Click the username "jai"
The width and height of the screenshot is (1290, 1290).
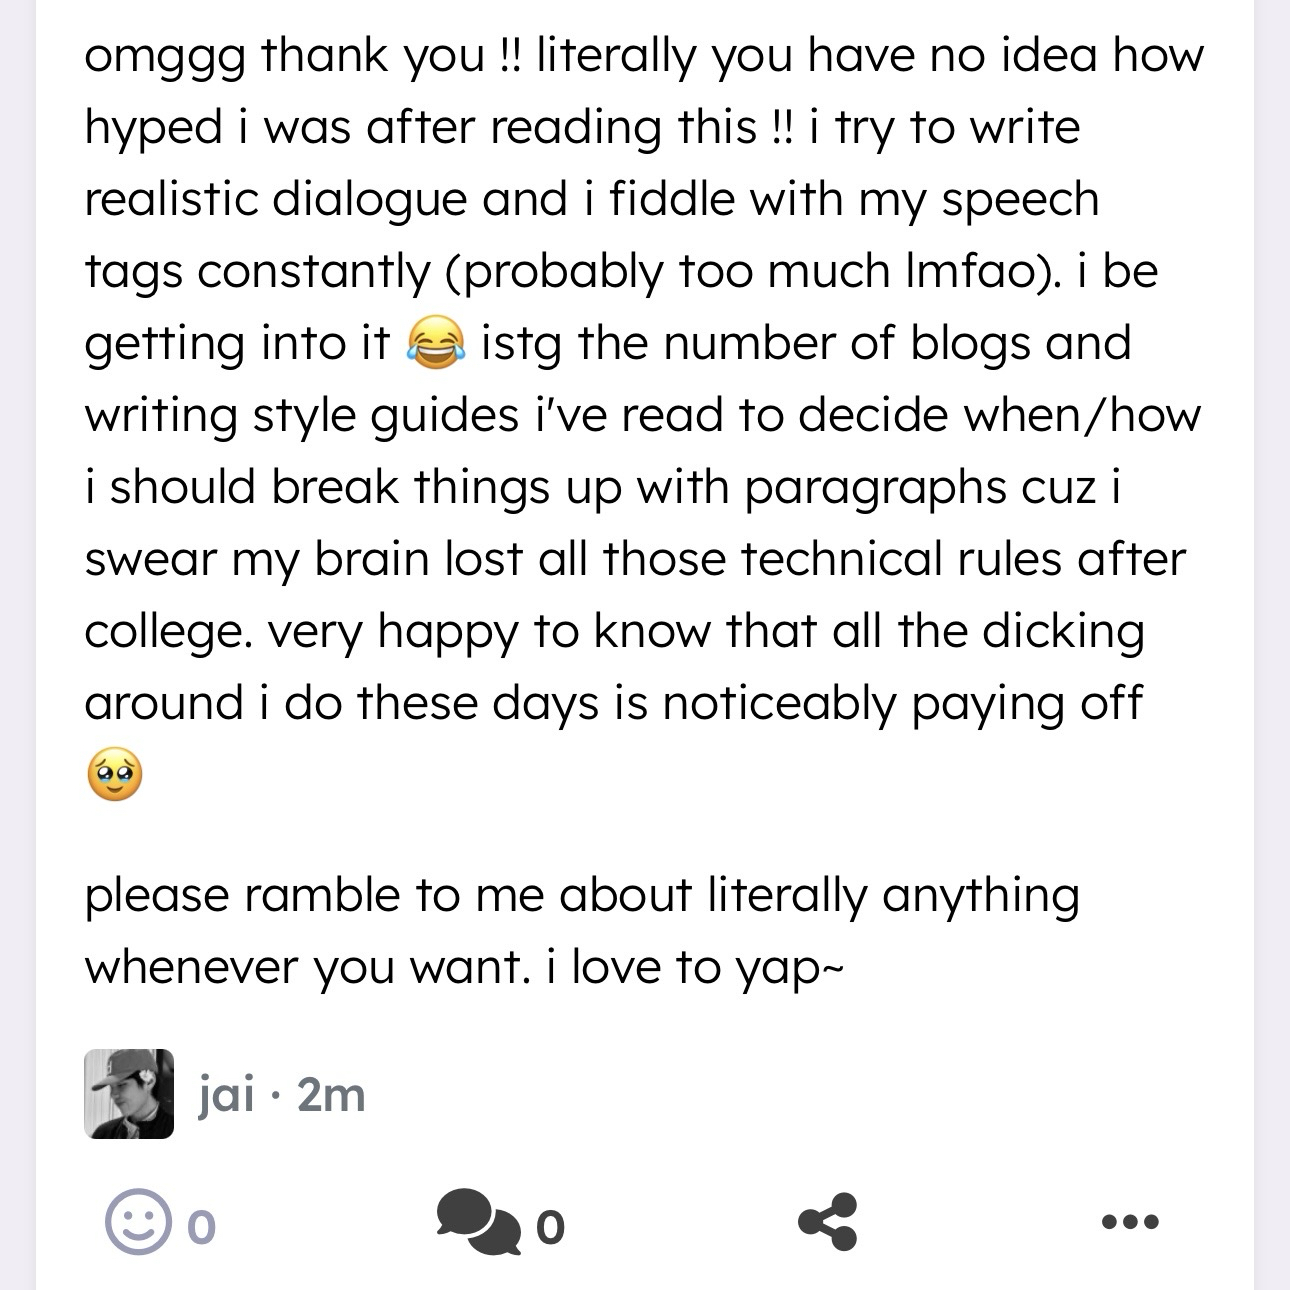click(x=226, y=1095)
